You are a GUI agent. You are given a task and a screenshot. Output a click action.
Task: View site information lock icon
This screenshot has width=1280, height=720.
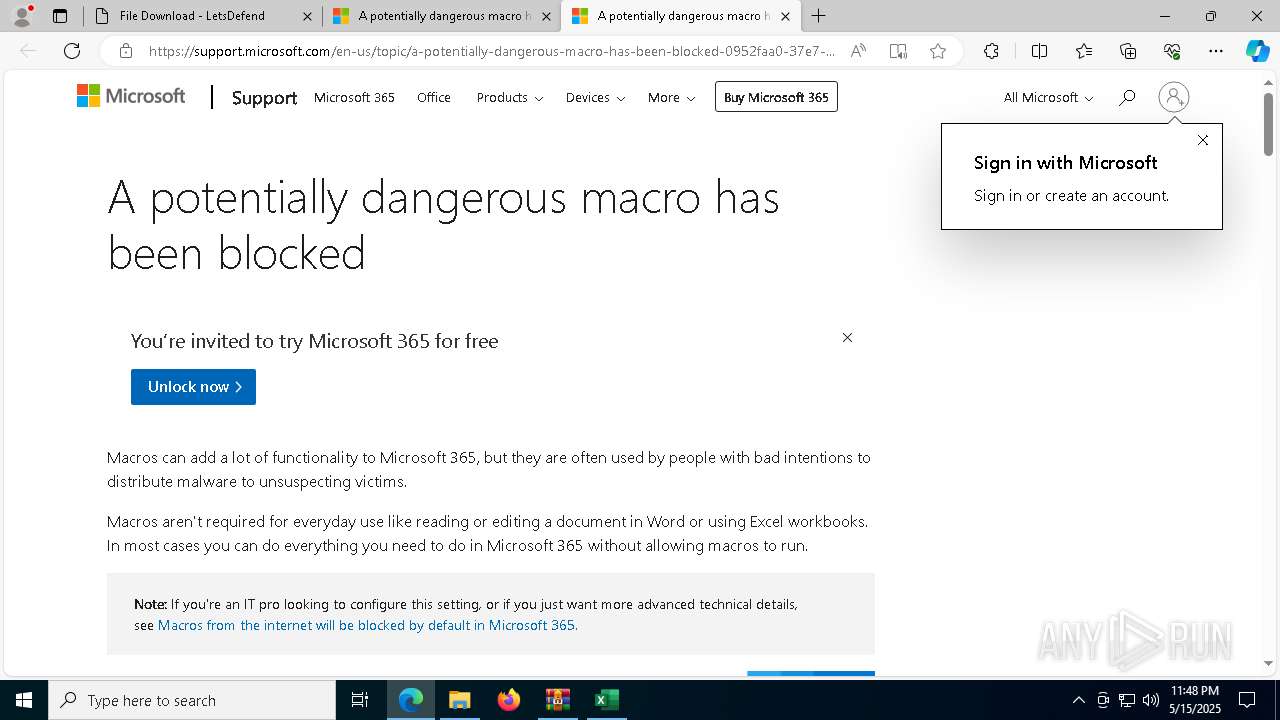coord(125,51)
